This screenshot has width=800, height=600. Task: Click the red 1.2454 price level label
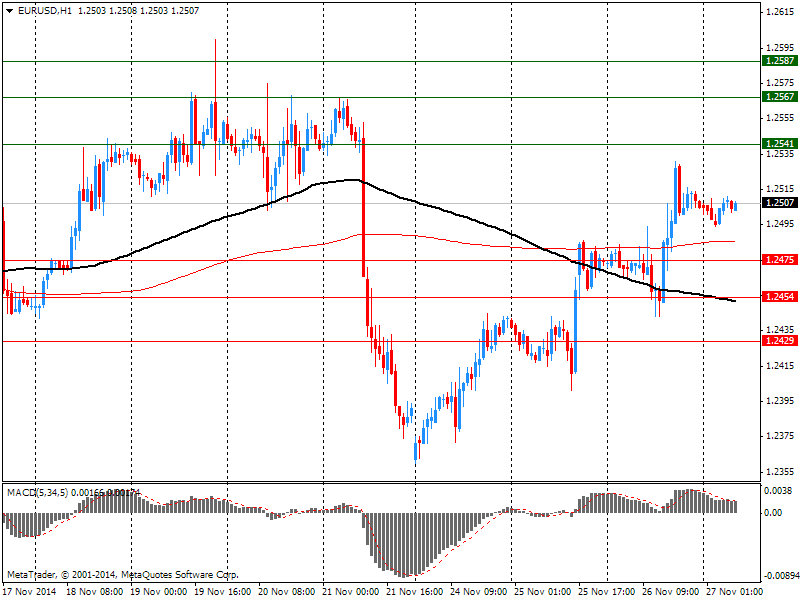coord(779,297)
